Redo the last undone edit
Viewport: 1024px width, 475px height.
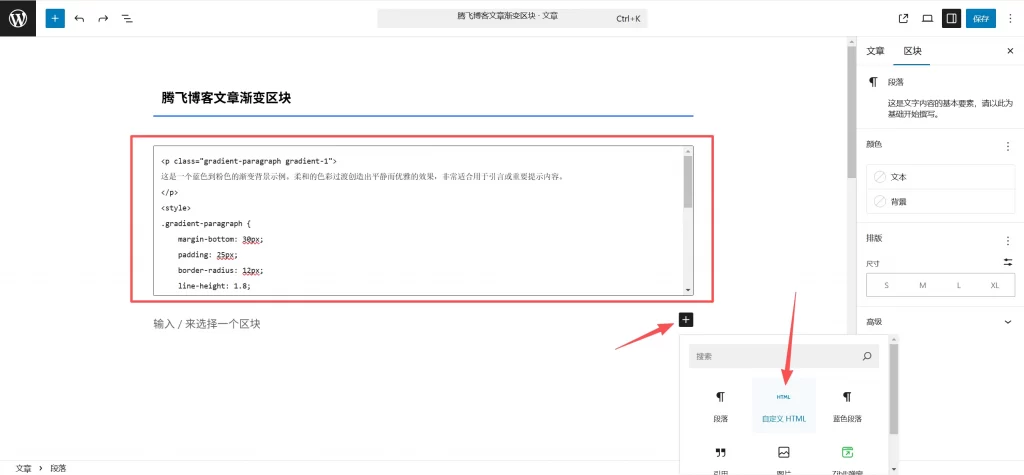click(103, 18)
